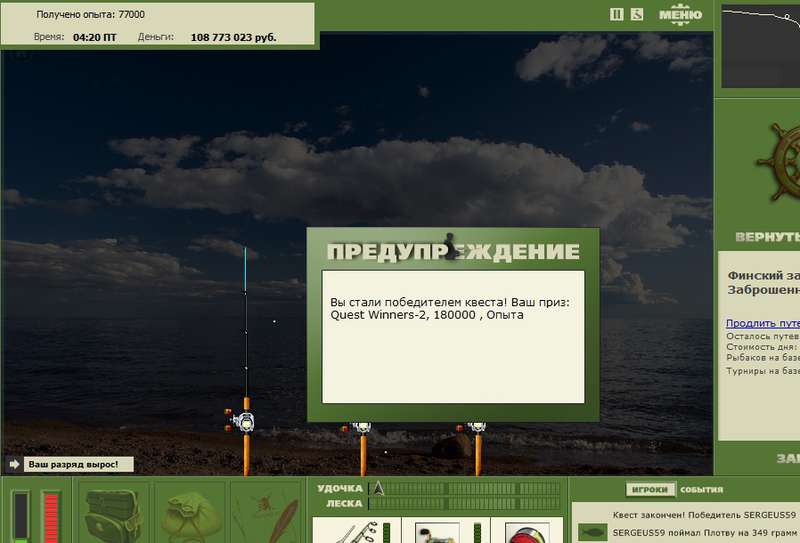The image size is (800, 543).
Task: Click the 'Получено опыта: 77000' text
Action: tap(90, 14)
